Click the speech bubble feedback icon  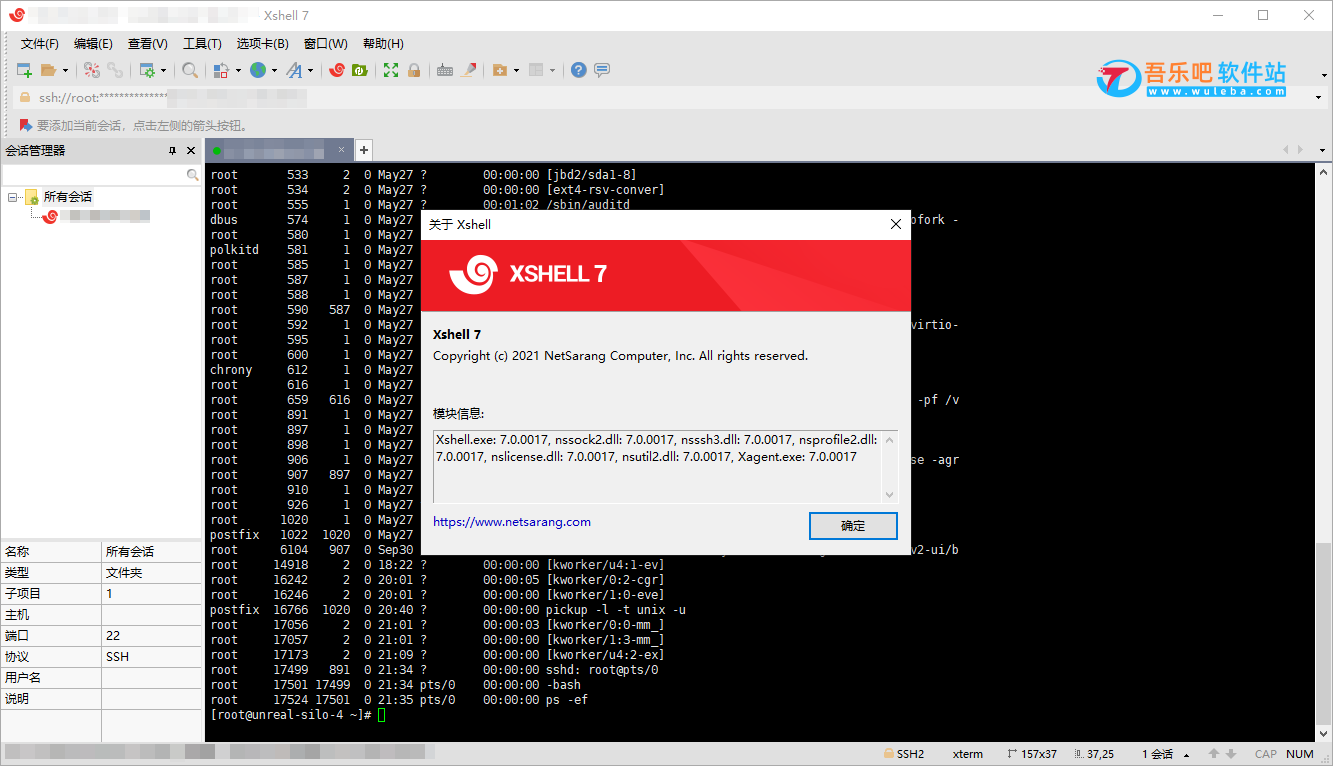[602, 70]
